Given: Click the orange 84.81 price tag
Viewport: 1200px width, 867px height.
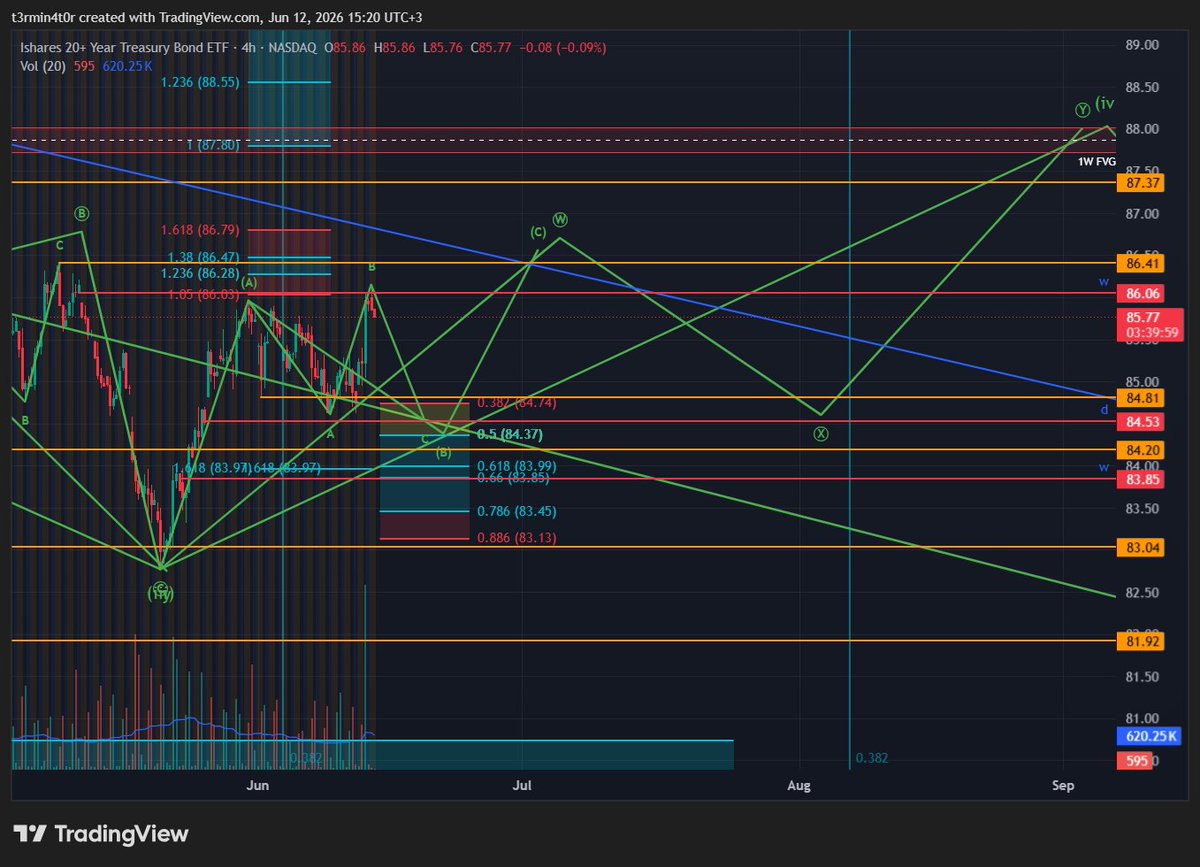Looking at the screenshot, I should tap(1143, 398).
